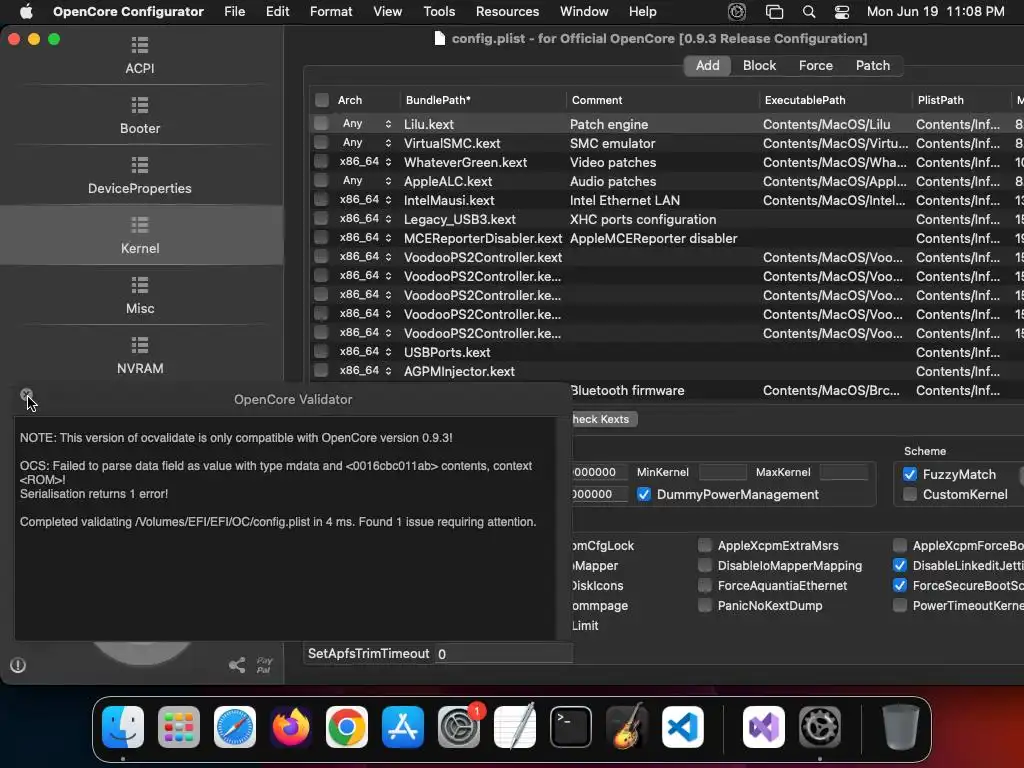Open the Apple menu
Screen dimensions: 1024x768
26,12
